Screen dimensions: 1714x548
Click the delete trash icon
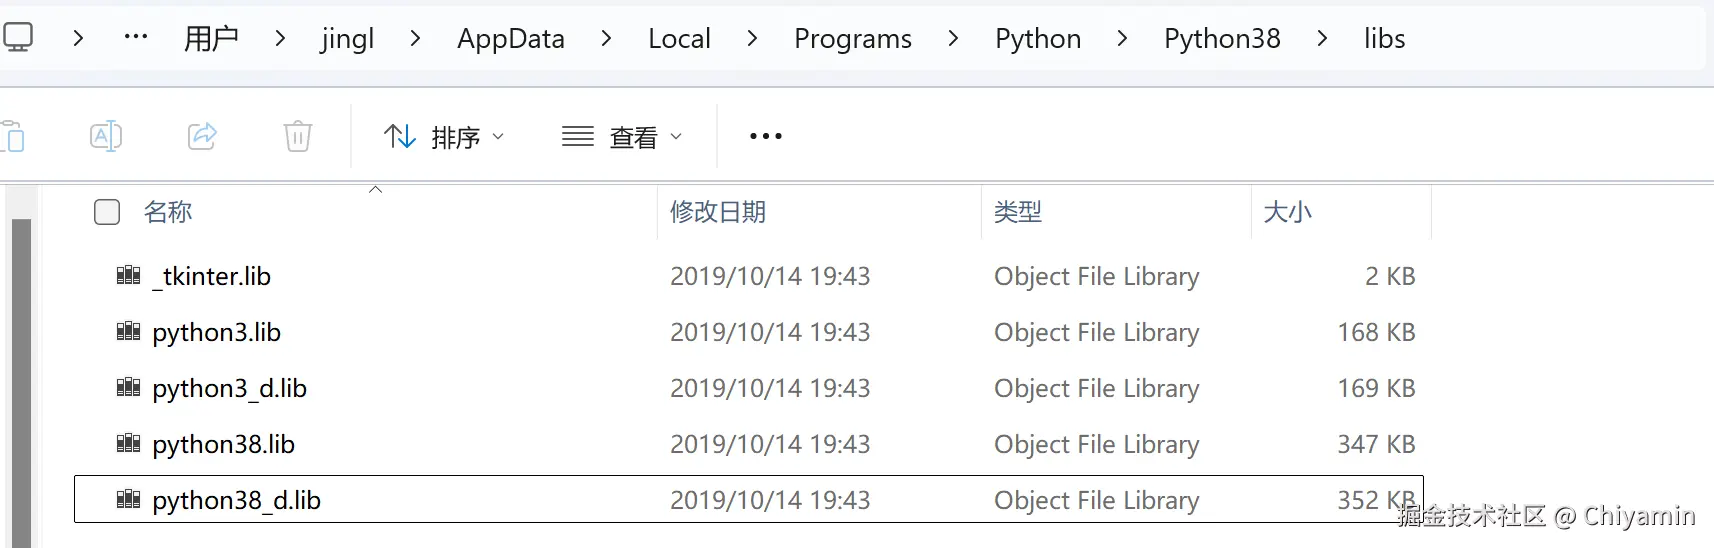(298, 136)
